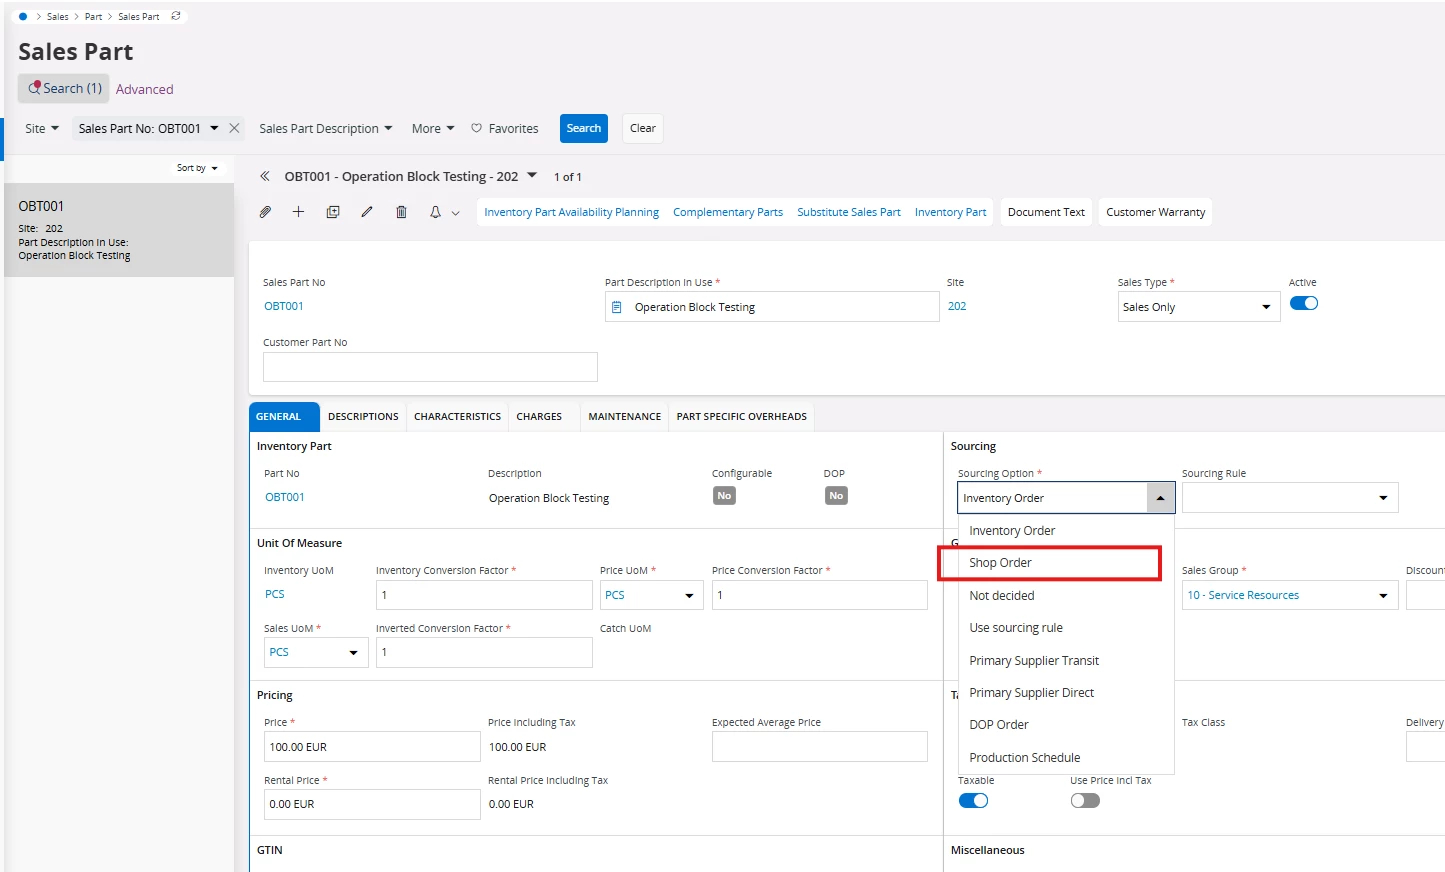Viewport: 1445px width, 872px height.
Task: Click the Customer Part No field
Action: click(430, 367)
